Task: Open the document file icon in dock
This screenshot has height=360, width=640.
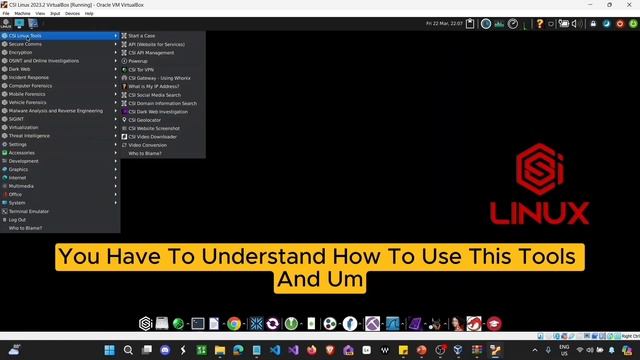Action: tap(214, 324)
